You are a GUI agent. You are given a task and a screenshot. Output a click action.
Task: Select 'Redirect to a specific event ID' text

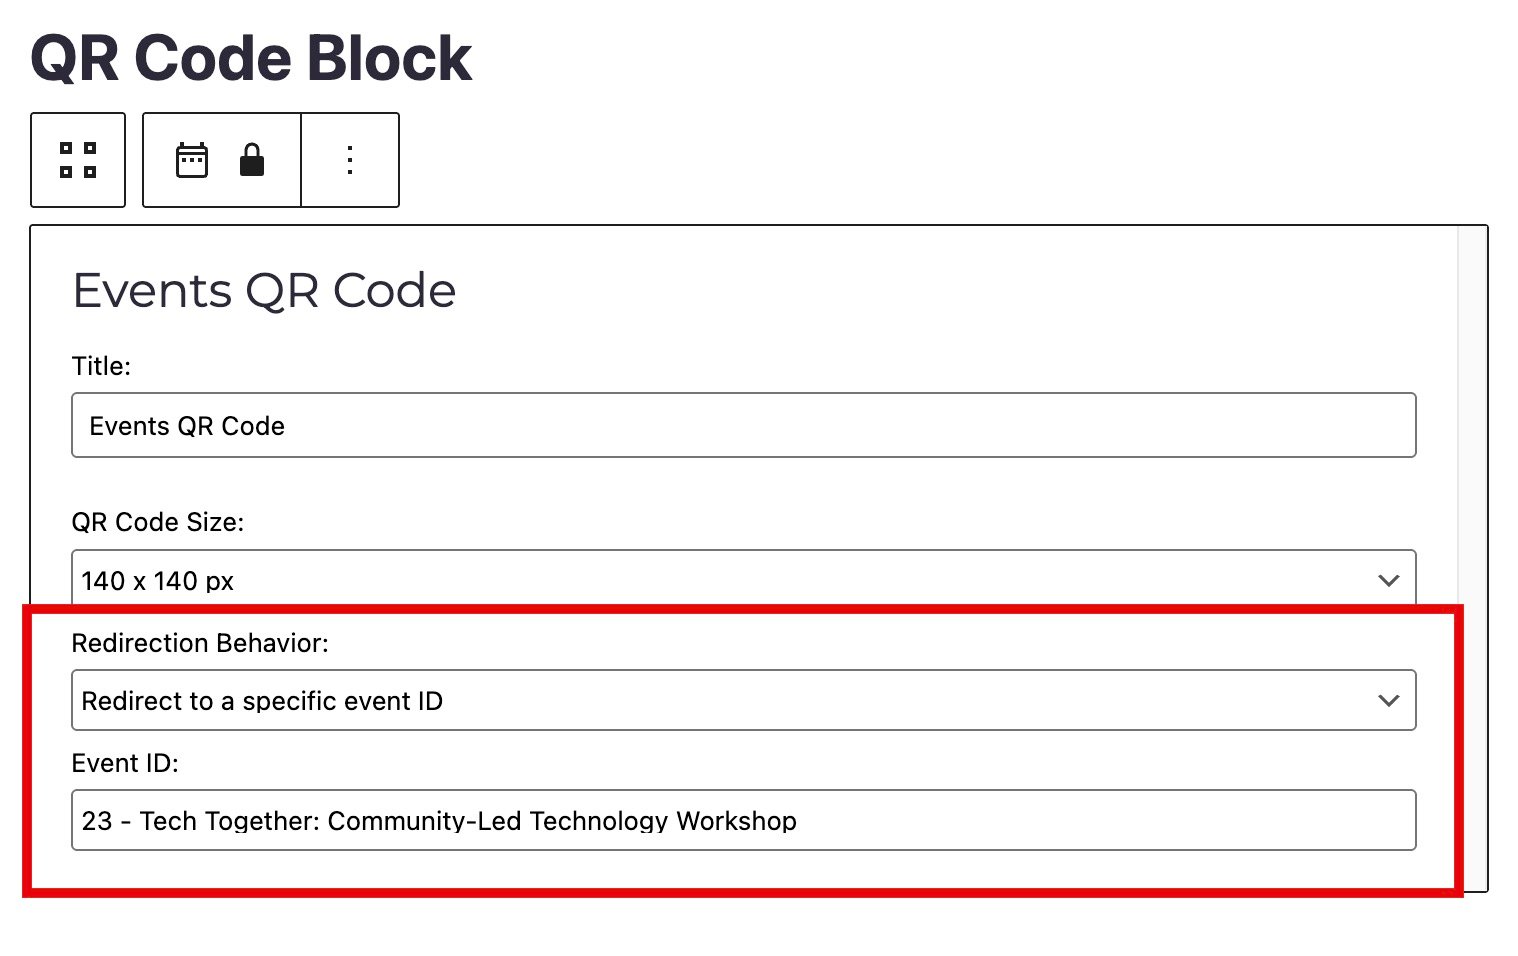point(262,701)
